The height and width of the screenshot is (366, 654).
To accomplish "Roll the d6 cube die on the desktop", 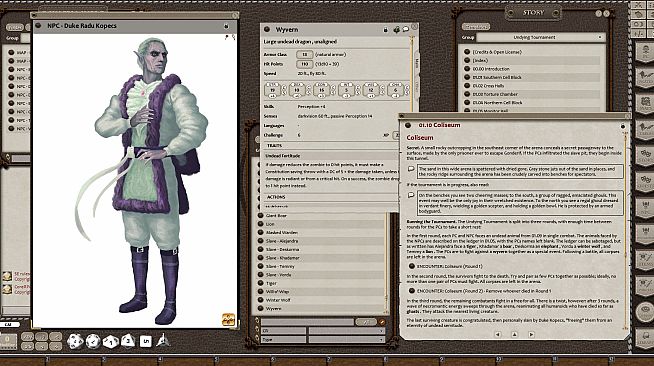I will [x=145, y=341].
